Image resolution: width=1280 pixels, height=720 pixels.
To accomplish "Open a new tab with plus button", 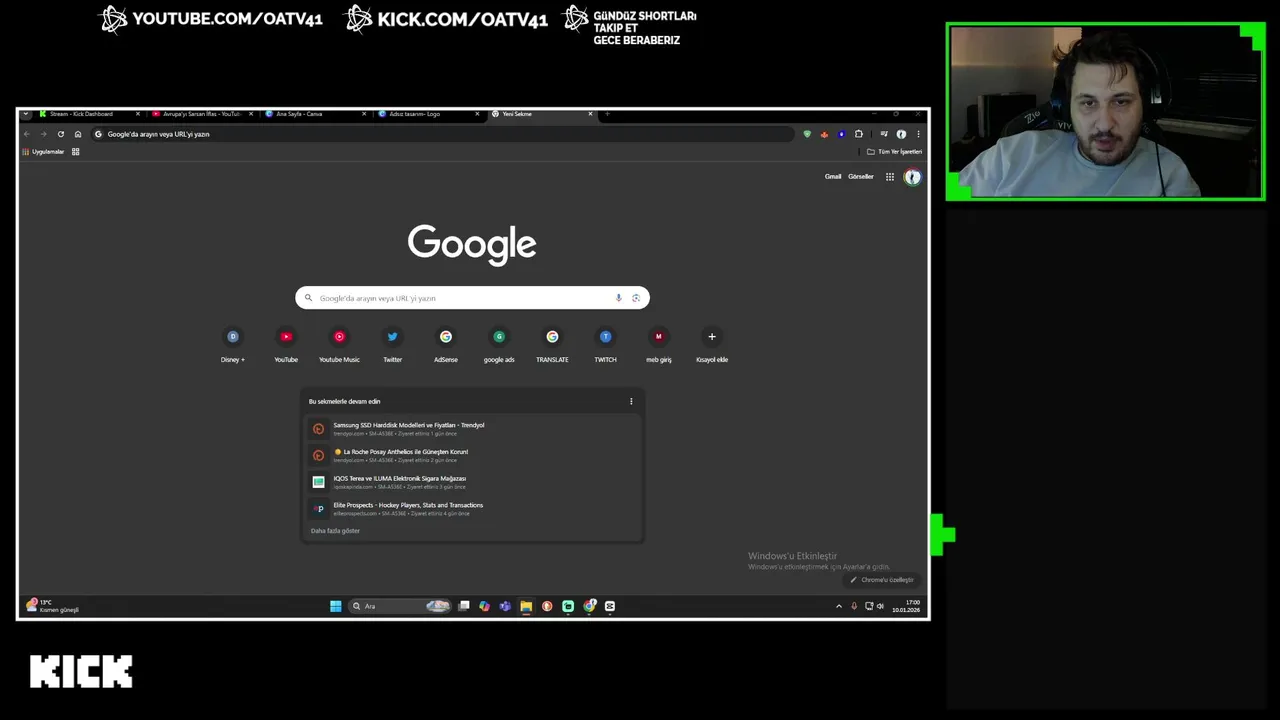I will click(x=607, y=114).
